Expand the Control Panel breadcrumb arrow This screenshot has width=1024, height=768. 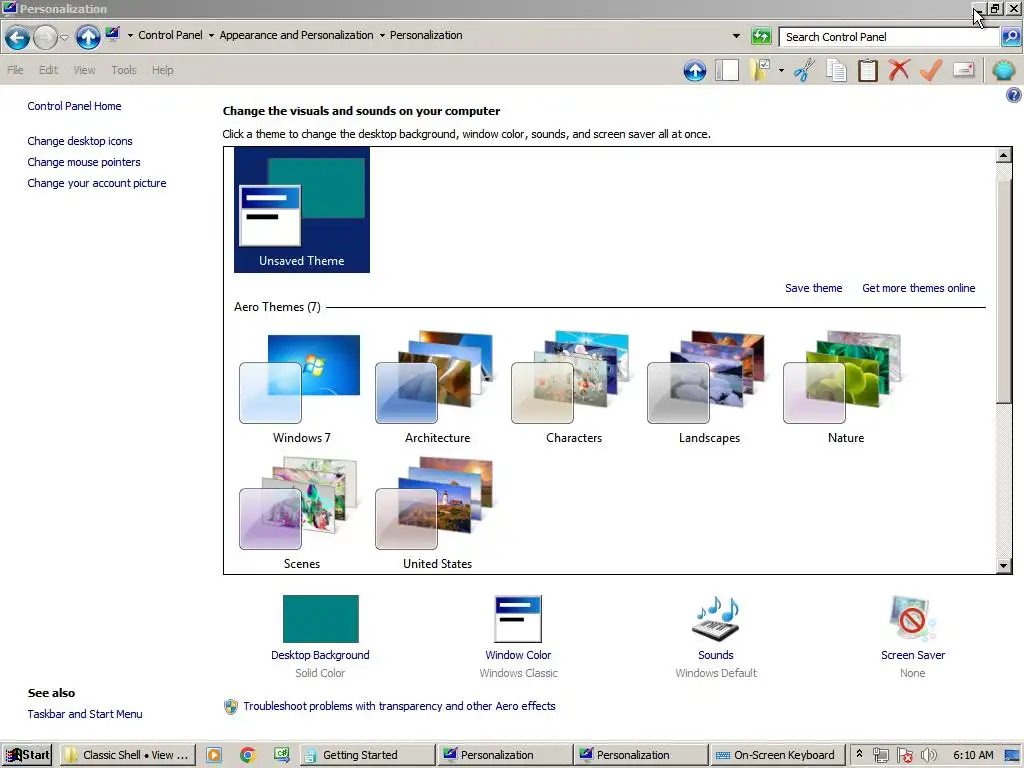point(211,35)
